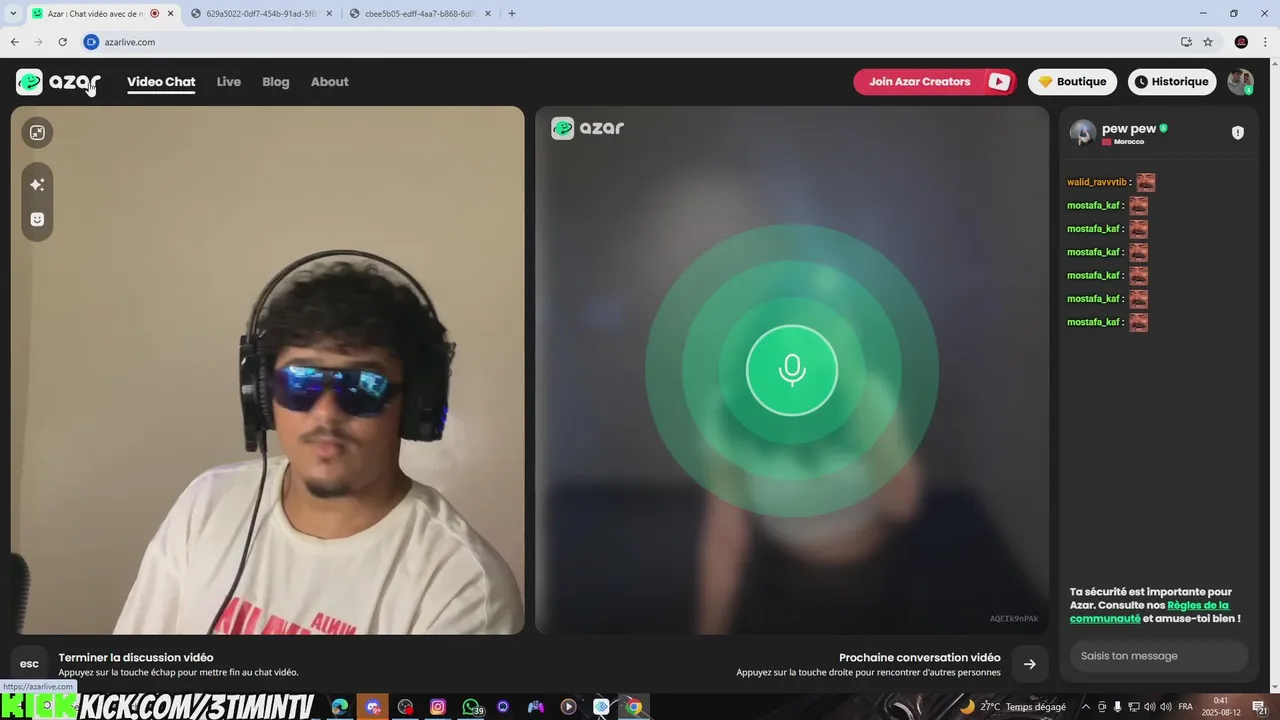Open Microsoft Edge from the taskbar

[340, 707]
